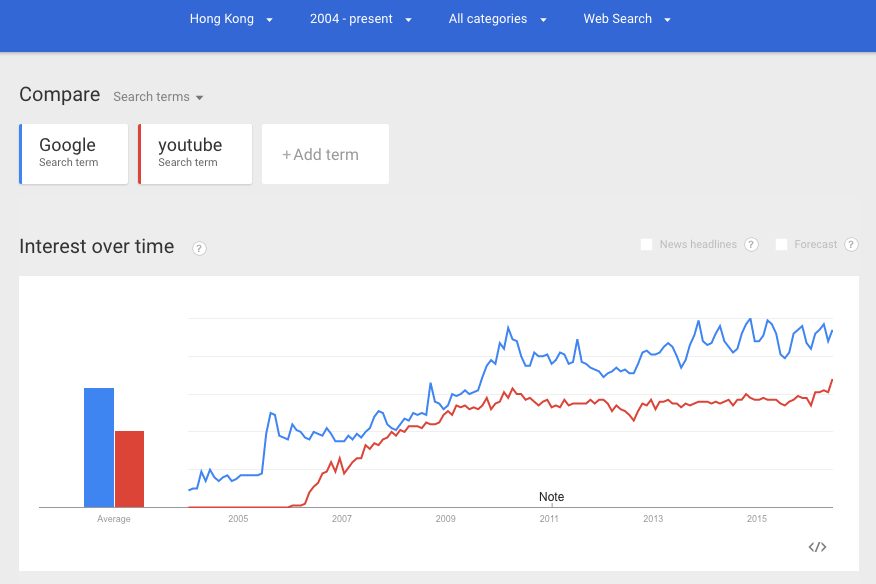Click the Note marker on the timeline
This screenshot has height=584, width=876.
pyautogui.click(x=551, y=497)
